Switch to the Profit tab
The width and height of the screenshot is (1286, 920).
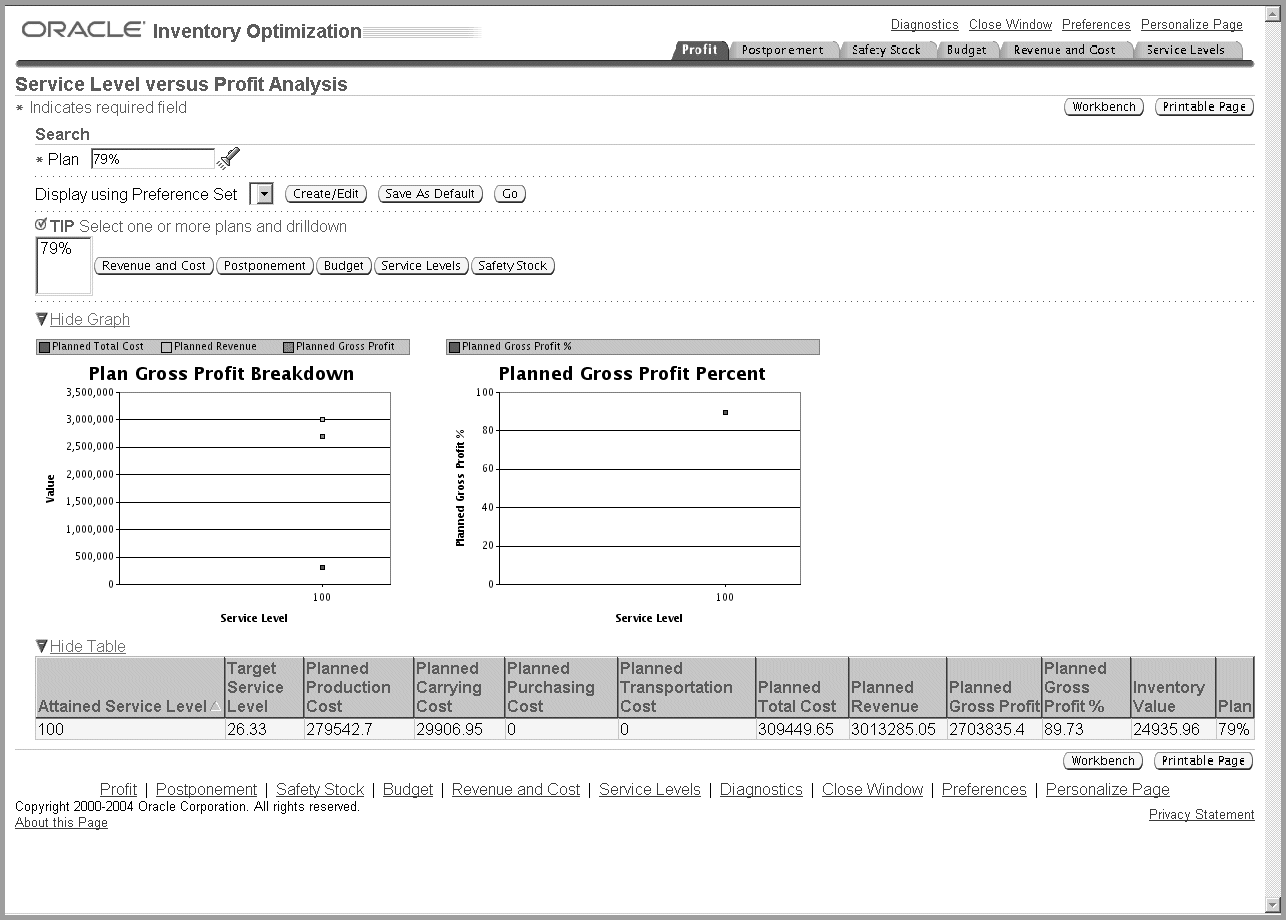click(700, 50)
